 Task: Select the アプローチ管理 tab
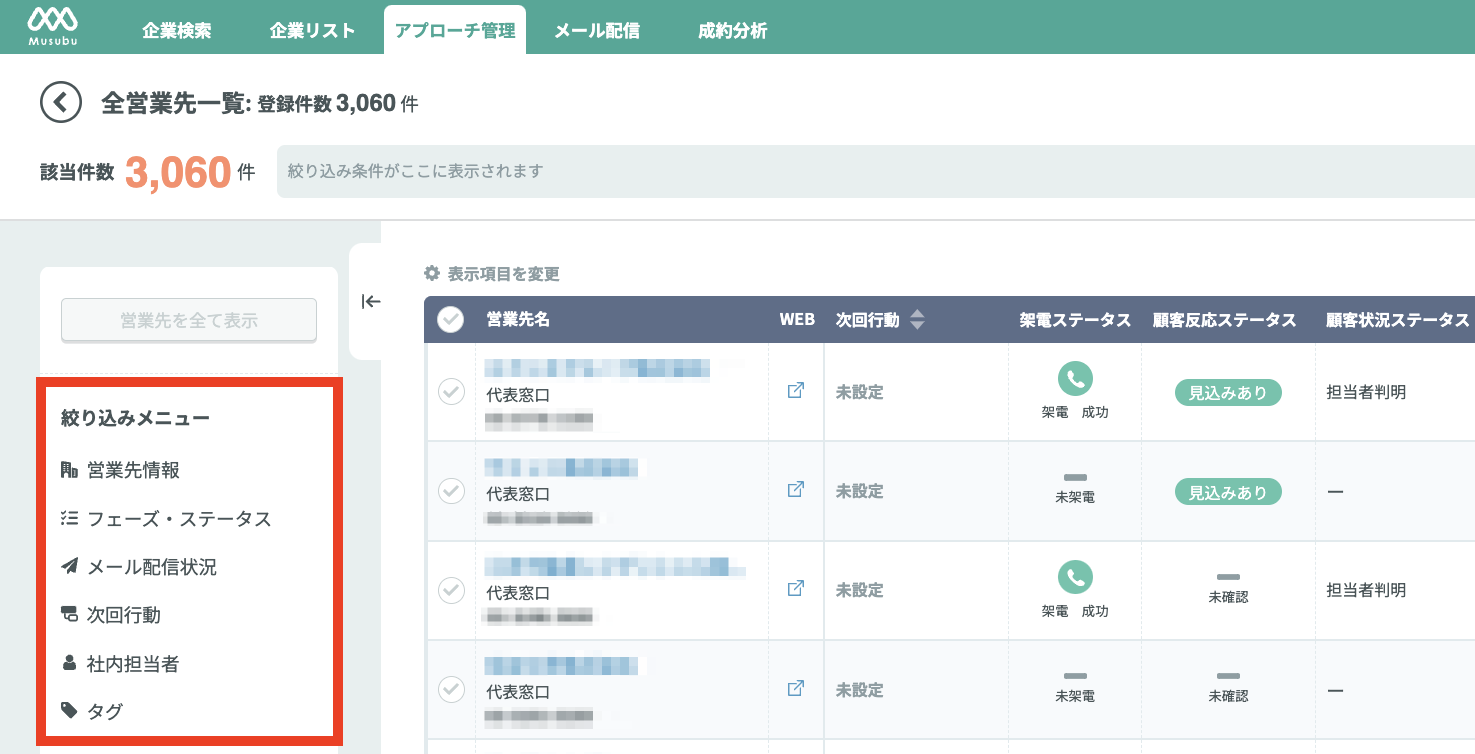click(x=455, y=30)
